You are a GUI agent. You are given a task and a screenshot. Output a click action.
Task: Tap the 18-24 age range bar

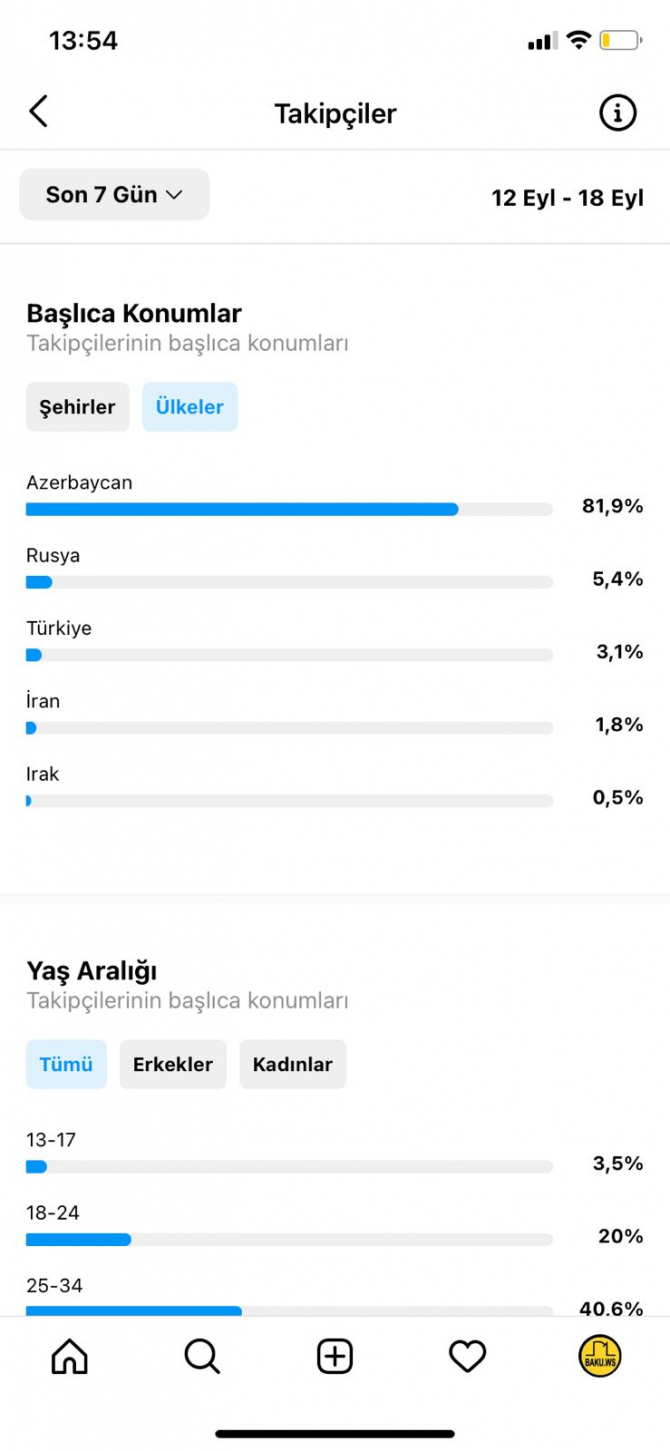pos(289,1240)
